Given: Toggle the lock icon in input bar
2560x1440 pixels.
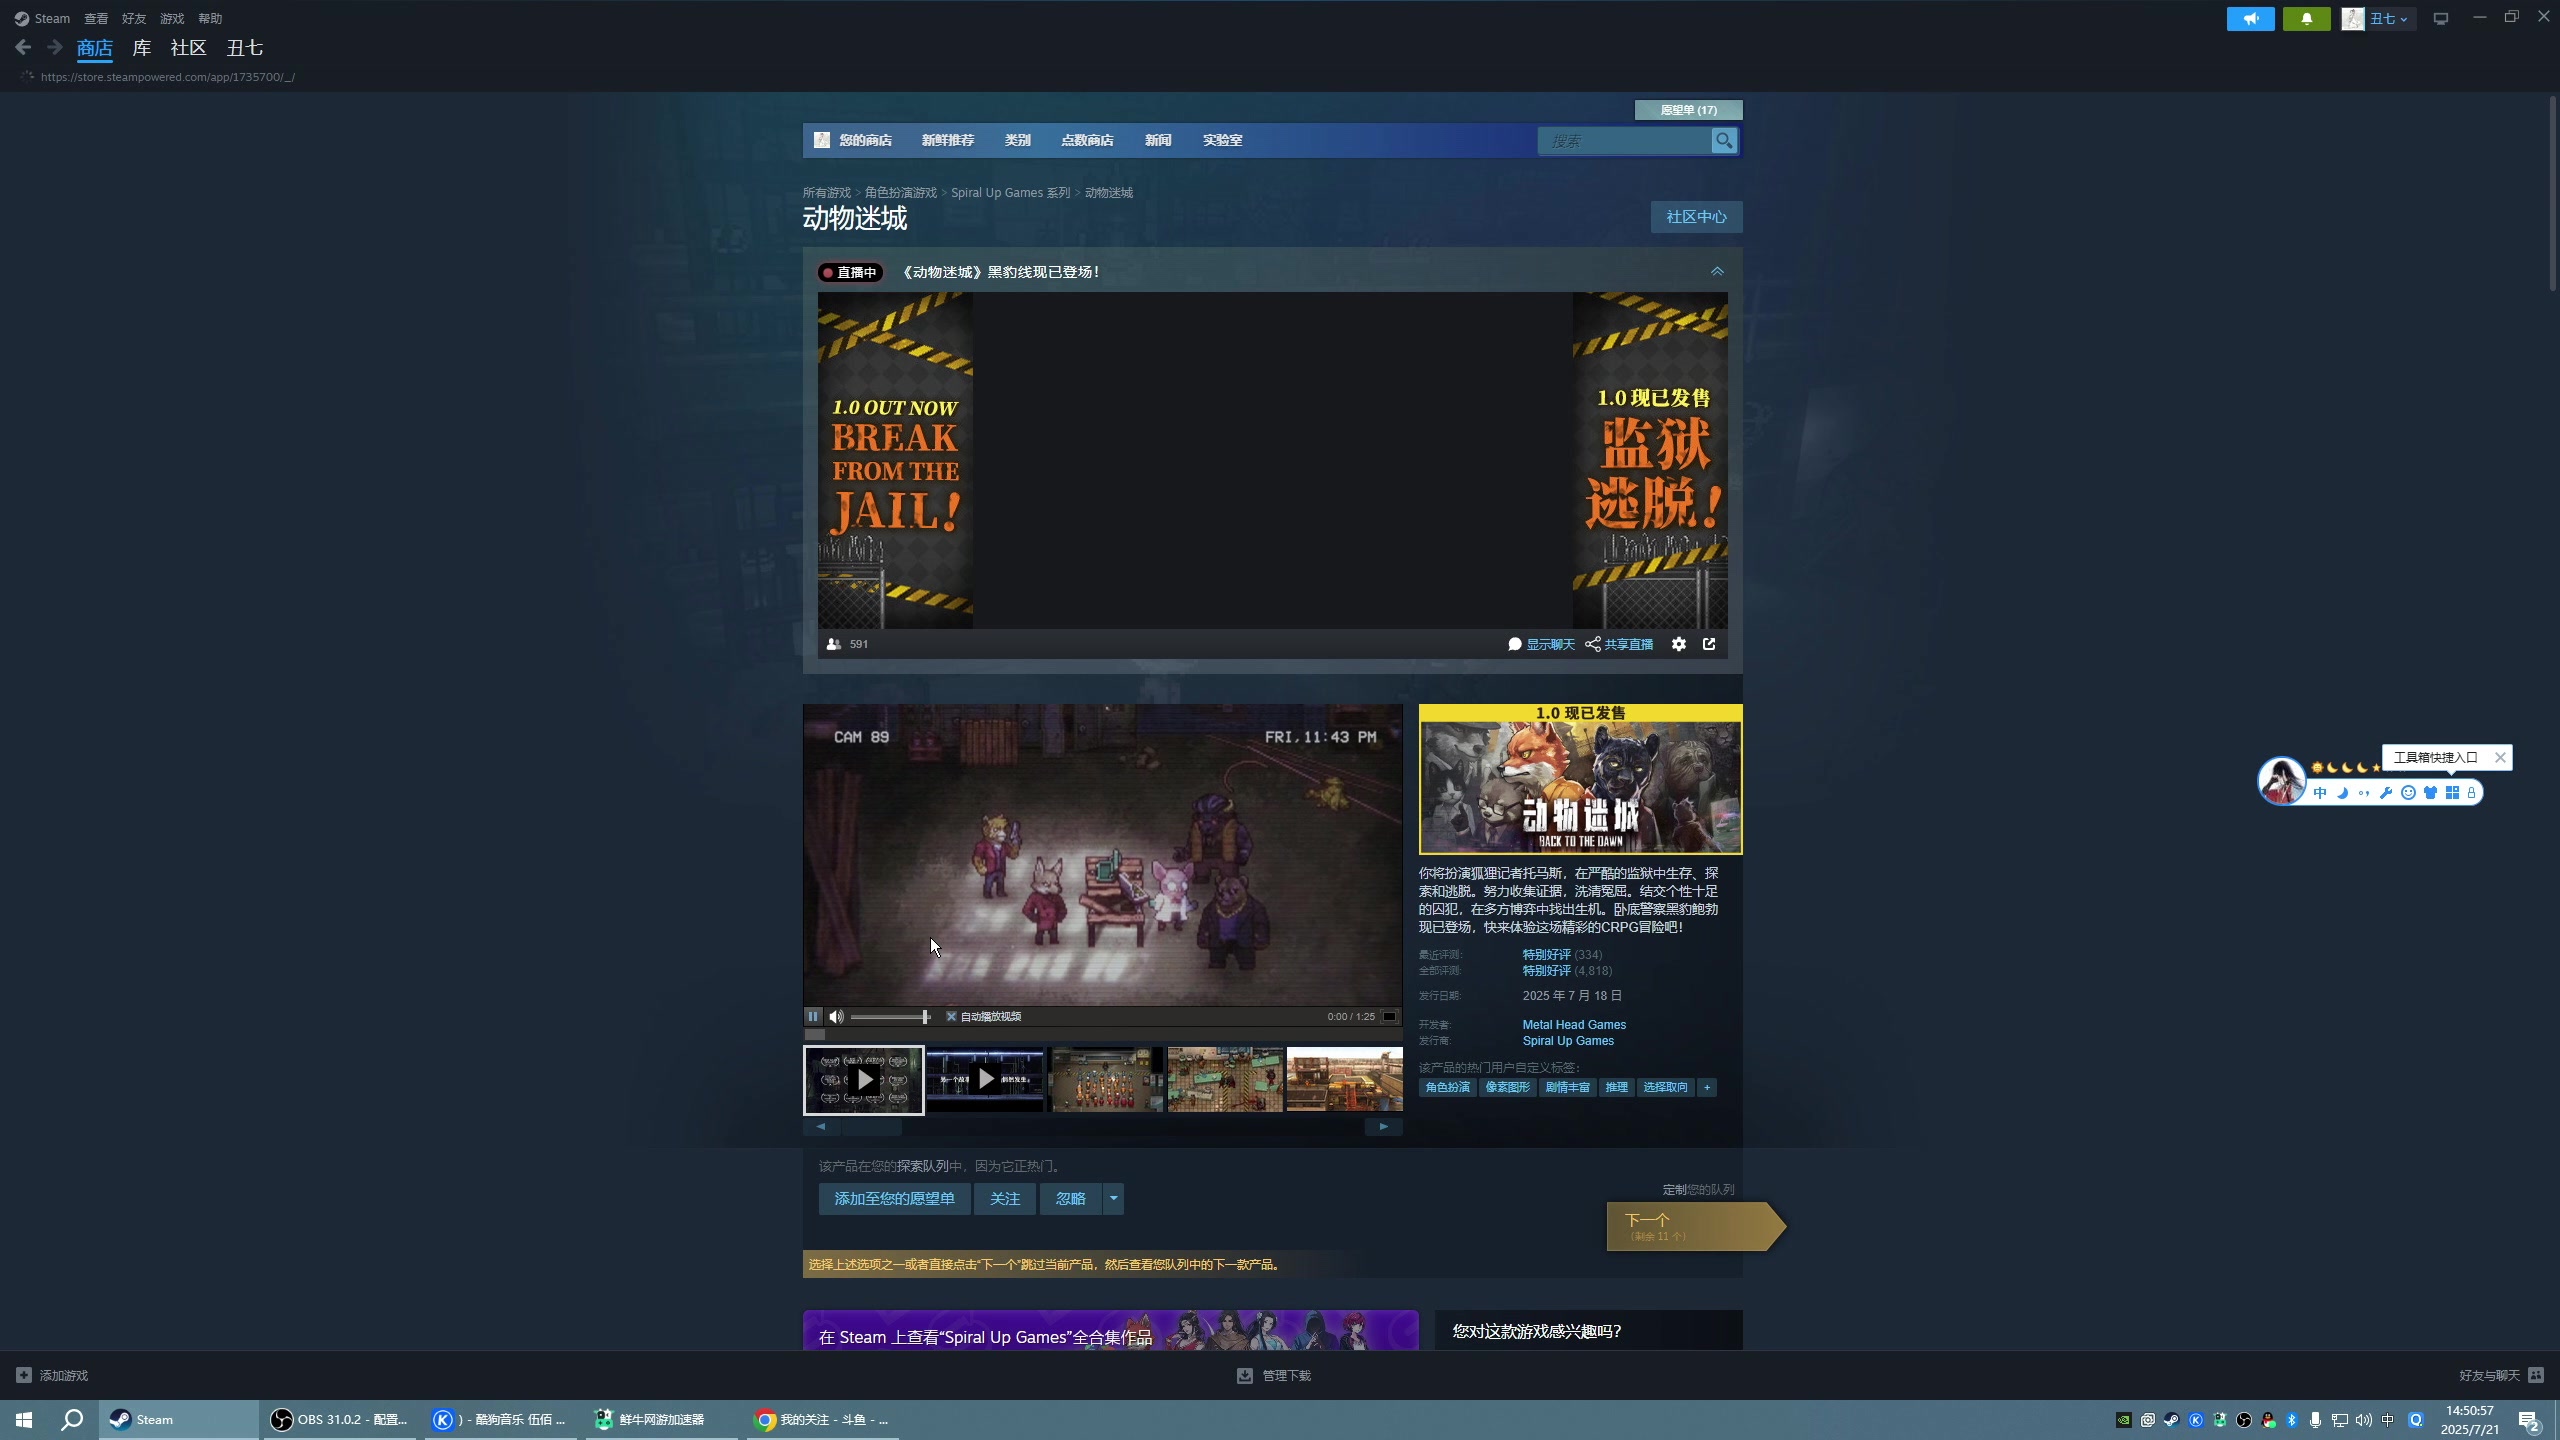Looking at the screenshot, I should 2471,793.
